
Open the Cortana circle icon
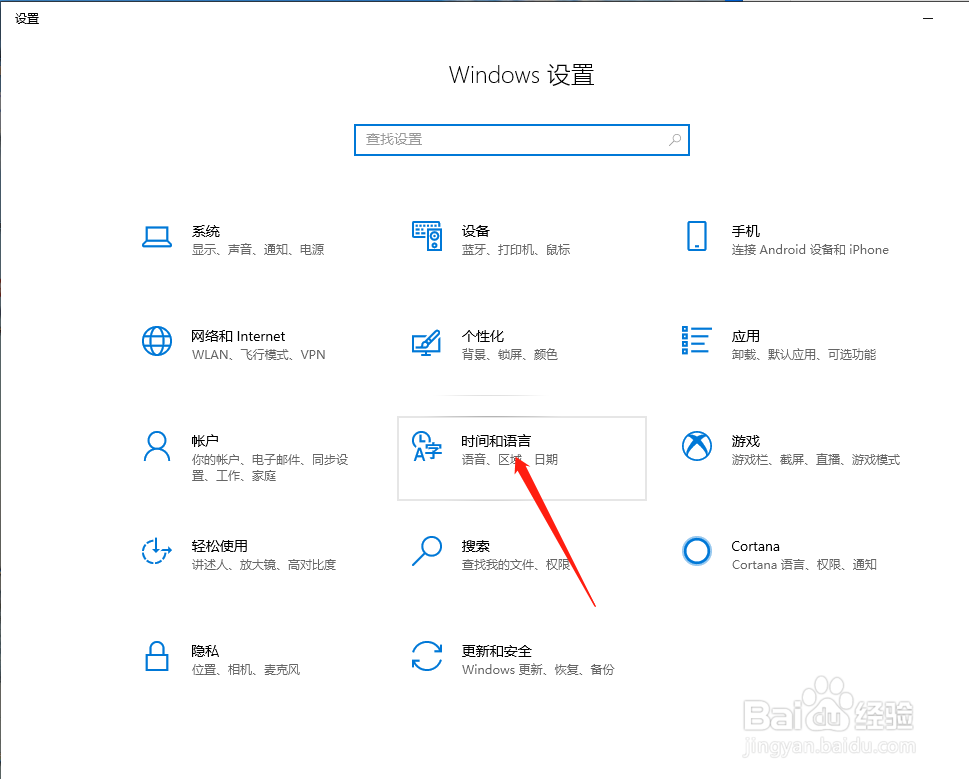coord(697,551)
